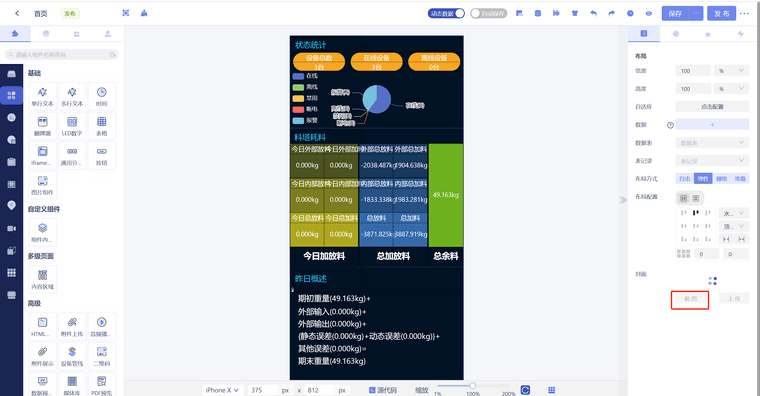Click the 宽度 value field showing 100
The width and height of the screenshot is (760, 396).
click(x=693, y=71)
